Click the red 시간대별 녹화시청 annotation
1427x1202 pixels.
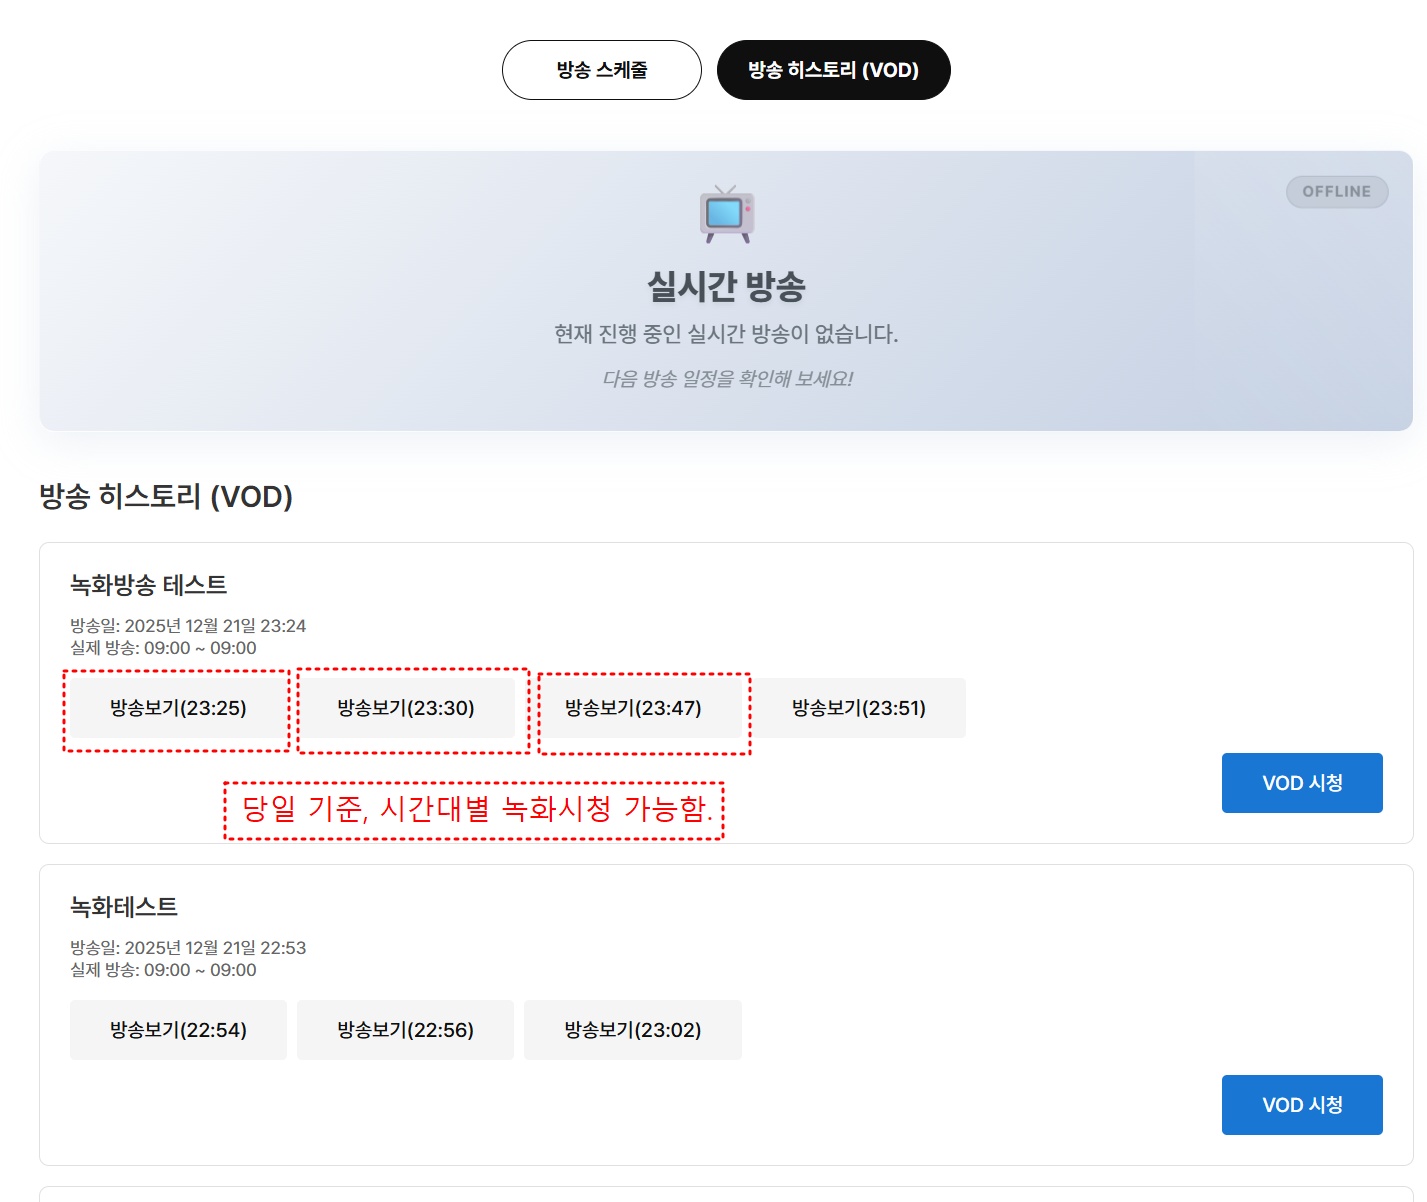474,810
